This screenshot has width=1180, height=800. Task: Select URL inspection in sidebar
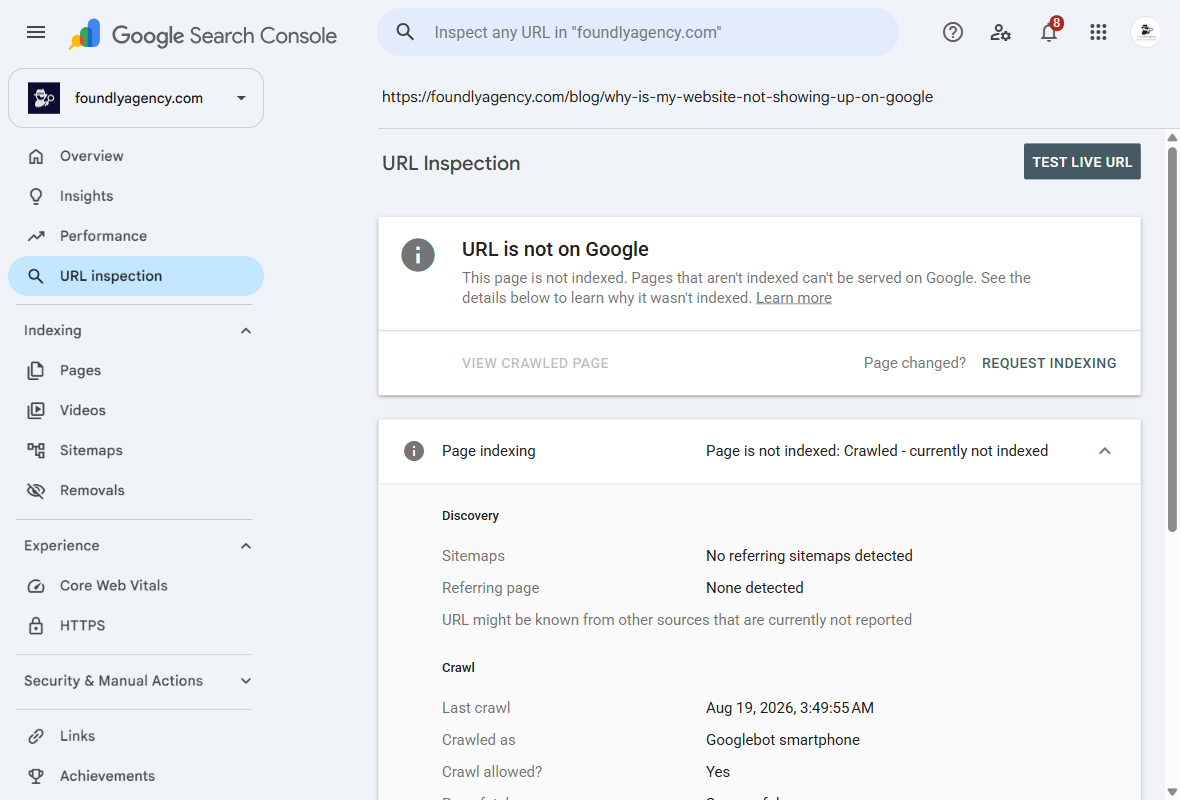[x=135, y=276]
